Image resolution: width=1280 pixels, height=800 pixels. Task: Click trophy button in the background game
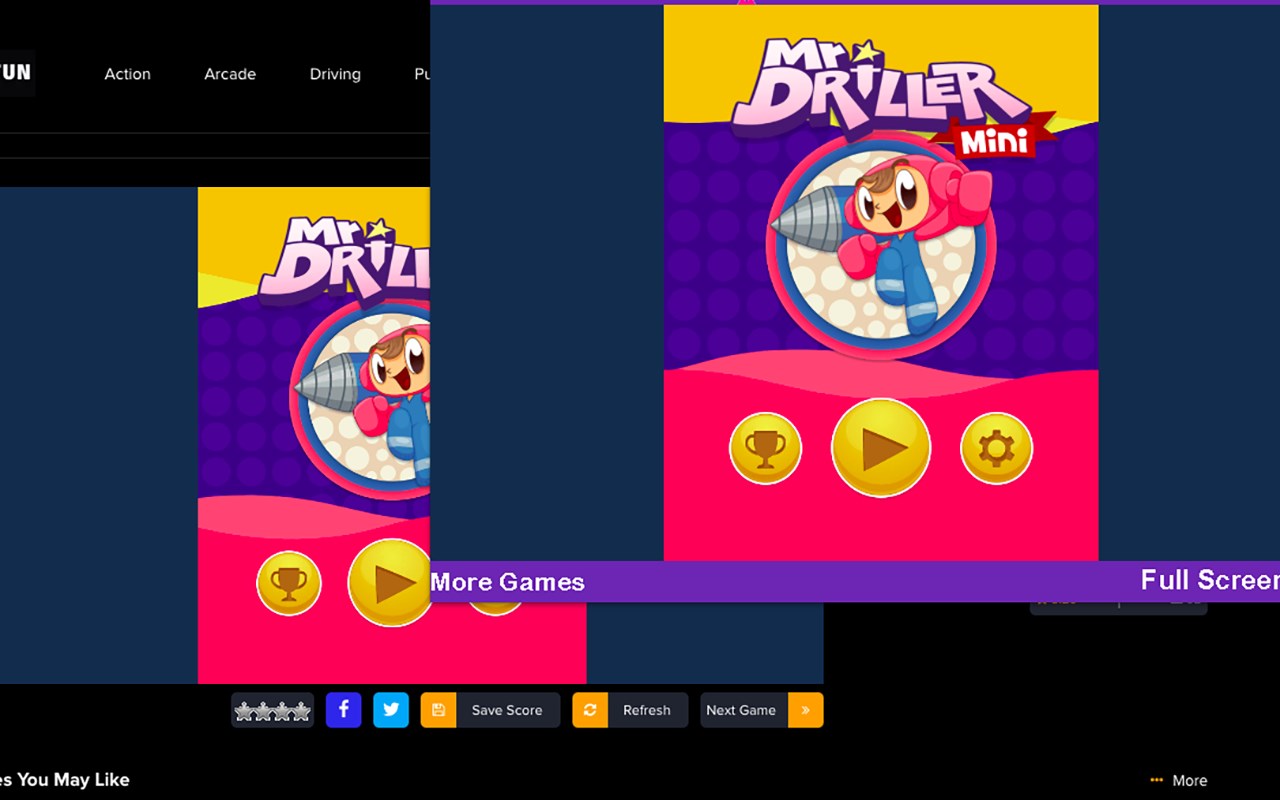point(289,583)
